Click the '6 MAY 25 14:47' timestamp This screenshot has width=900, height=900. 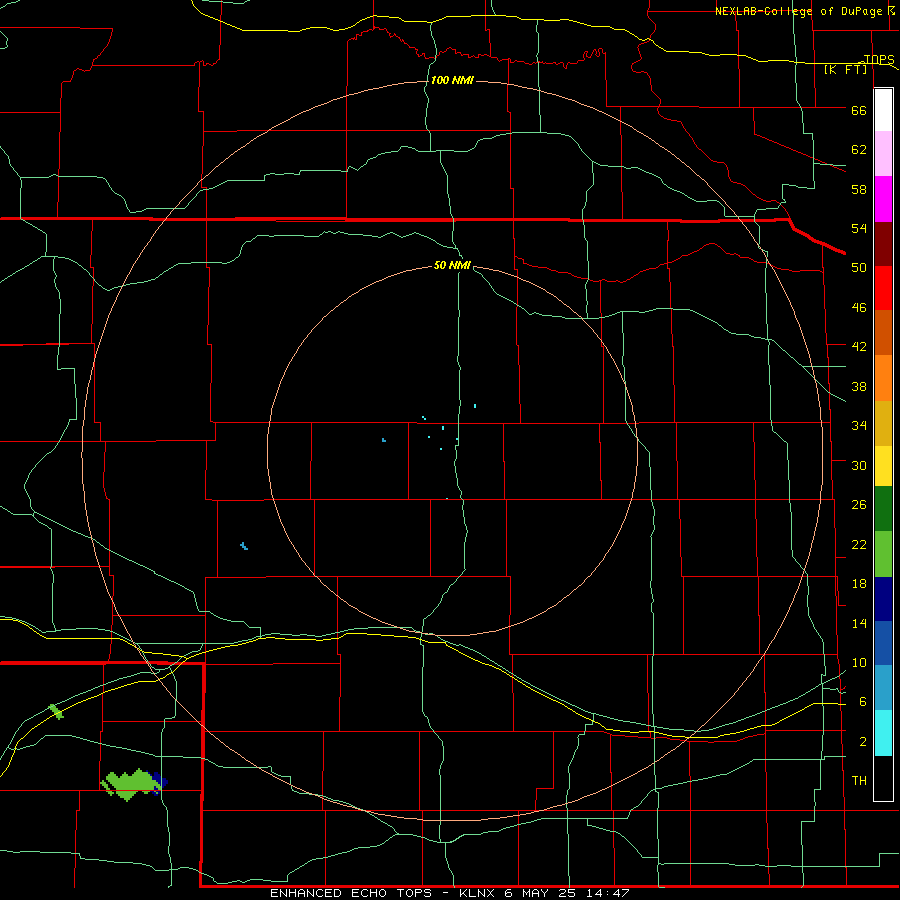click(567, 893)
